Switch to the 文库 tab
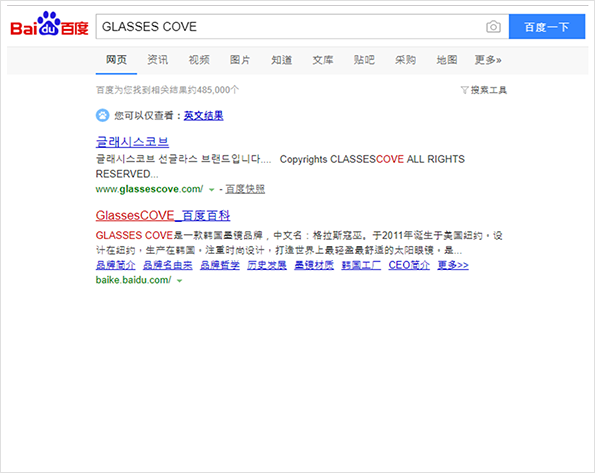This screenshot has width=595, height=473. pyautogui.click(x=323, y=60)
